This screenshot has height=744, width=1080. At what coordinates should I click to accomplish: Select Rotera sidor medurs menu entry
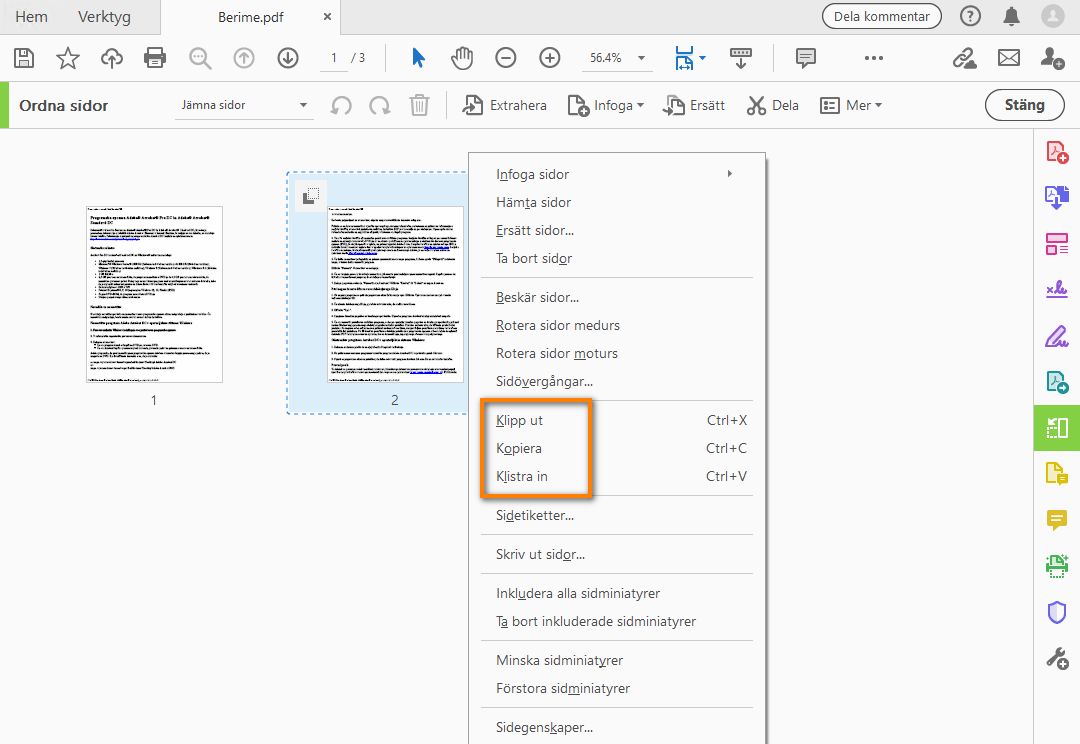coord(558,325)
